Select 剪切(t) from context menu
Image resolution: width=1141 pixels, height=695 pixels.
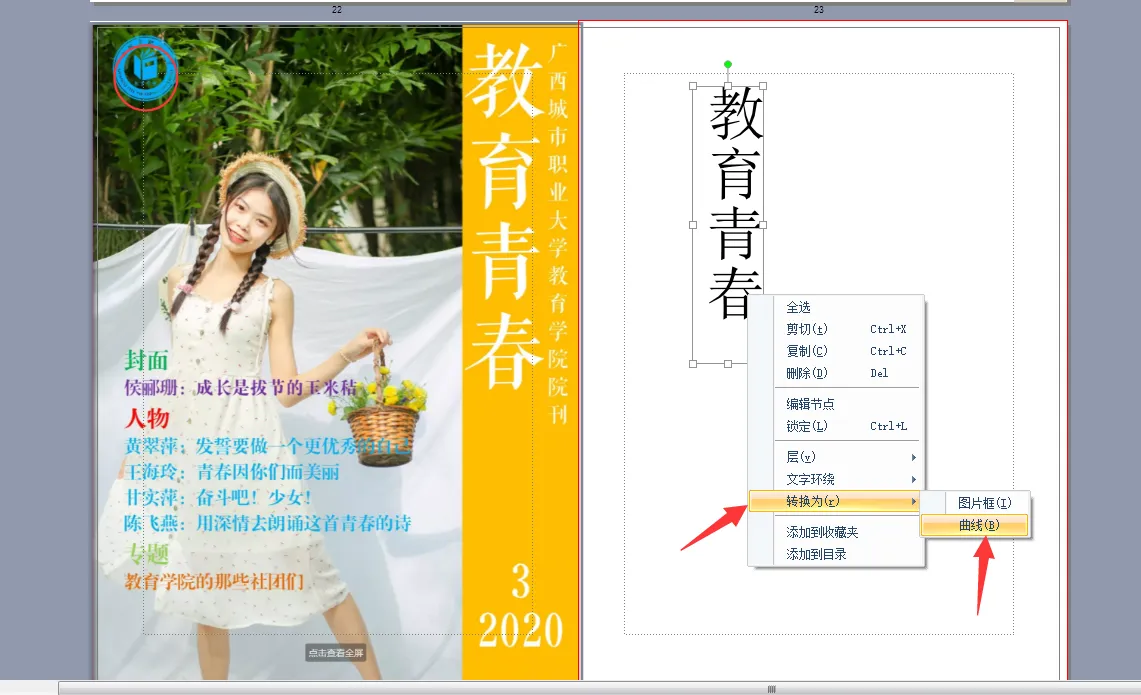point(836,329)
